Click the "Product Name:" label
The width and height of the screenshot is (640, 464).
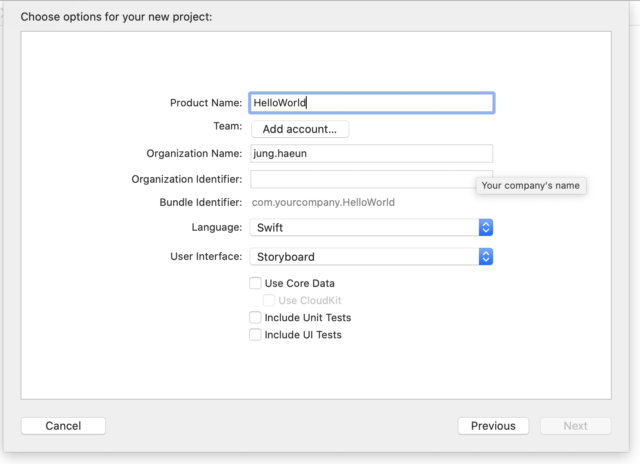click(x=206, y=103)
